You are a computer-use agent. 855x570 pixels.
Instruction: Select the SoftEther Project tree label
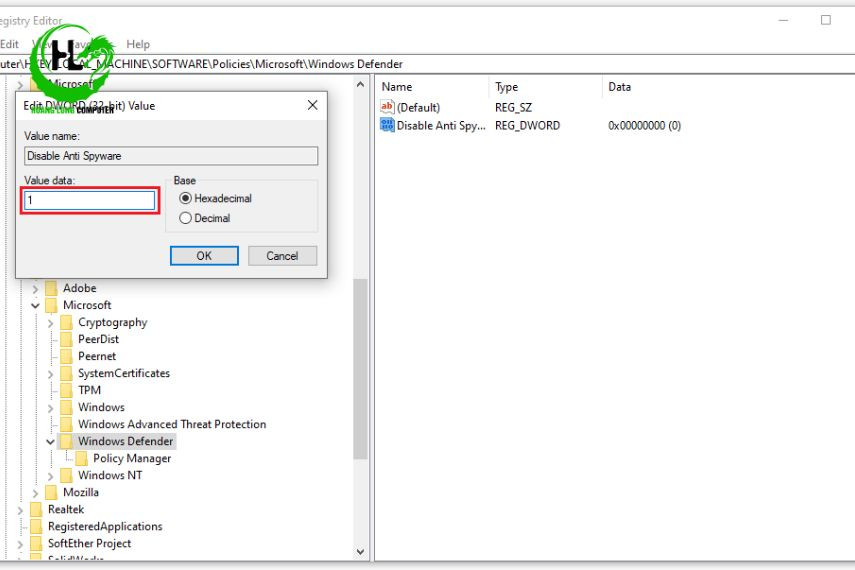(89, 543)
